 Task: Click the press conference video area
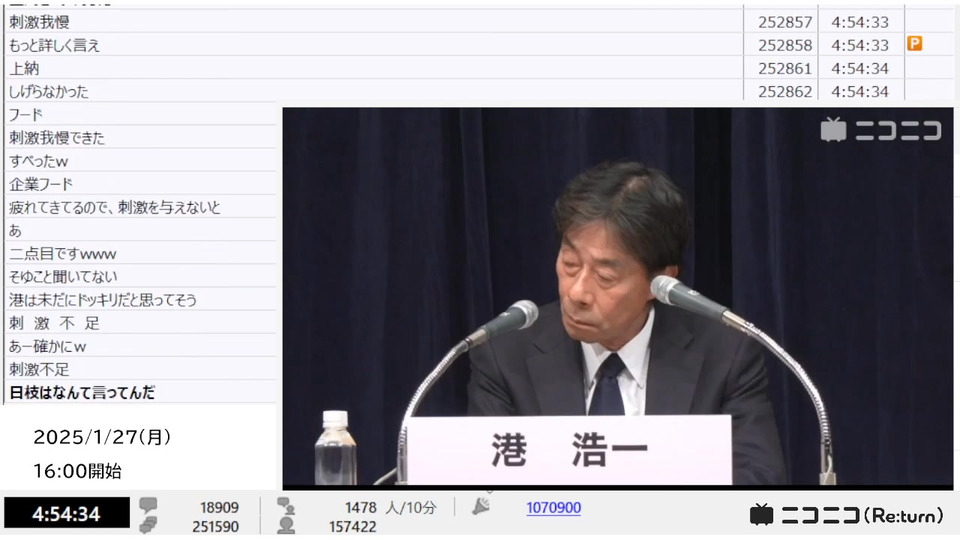tap(618, 297)
